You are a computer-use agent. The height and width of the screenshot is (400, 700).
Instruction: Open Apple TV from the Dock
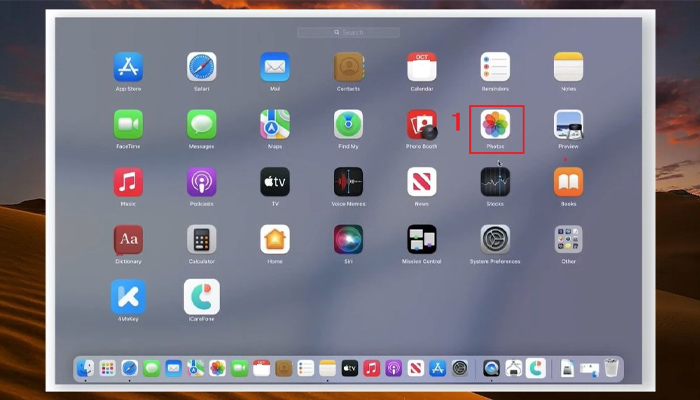(x=350, y=368)
